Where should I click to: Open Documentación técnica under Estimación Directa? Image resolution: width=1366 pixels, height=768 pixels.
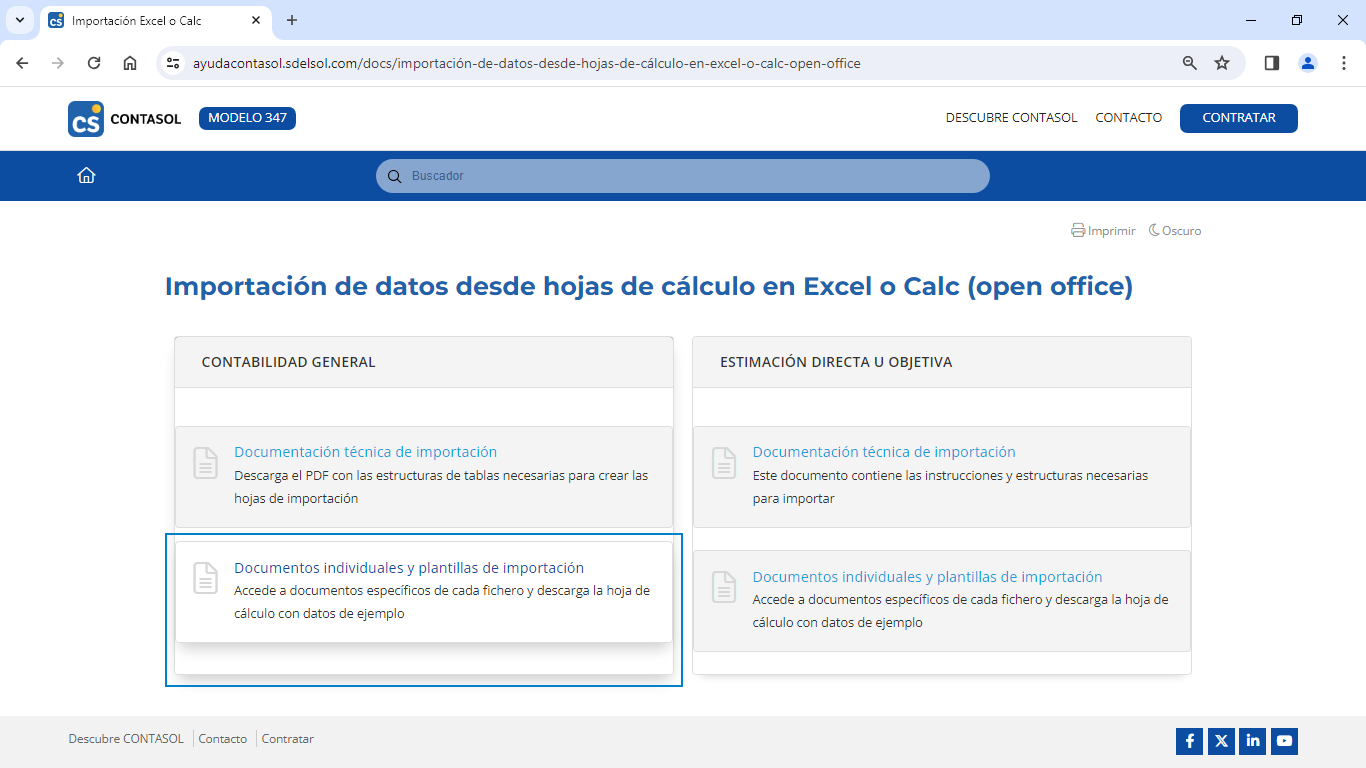pos(884,452)
